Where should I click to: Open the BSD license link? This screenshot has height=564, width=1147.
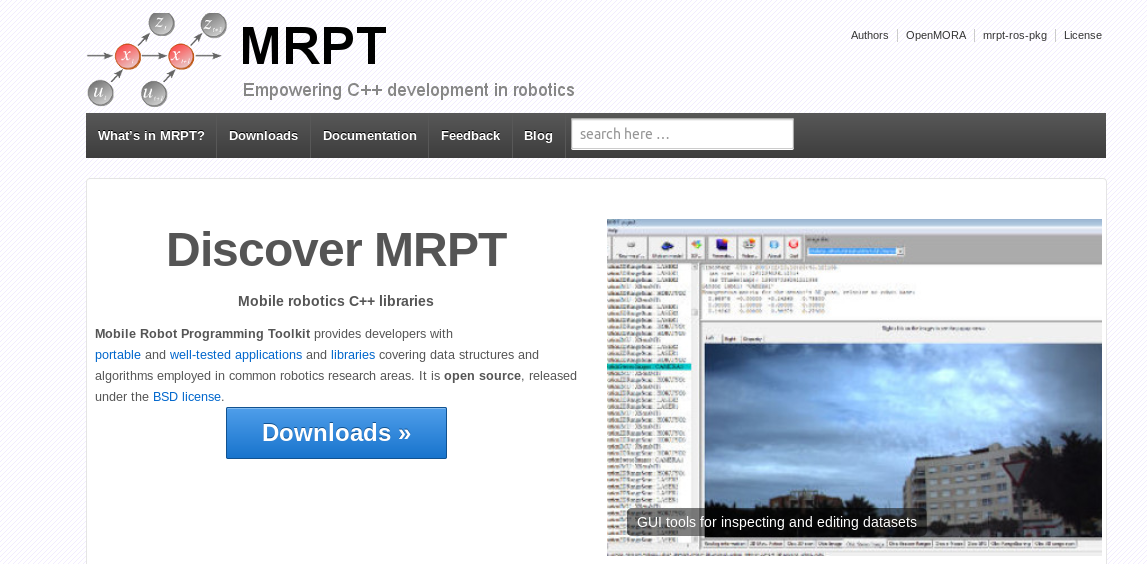point(187,397)
